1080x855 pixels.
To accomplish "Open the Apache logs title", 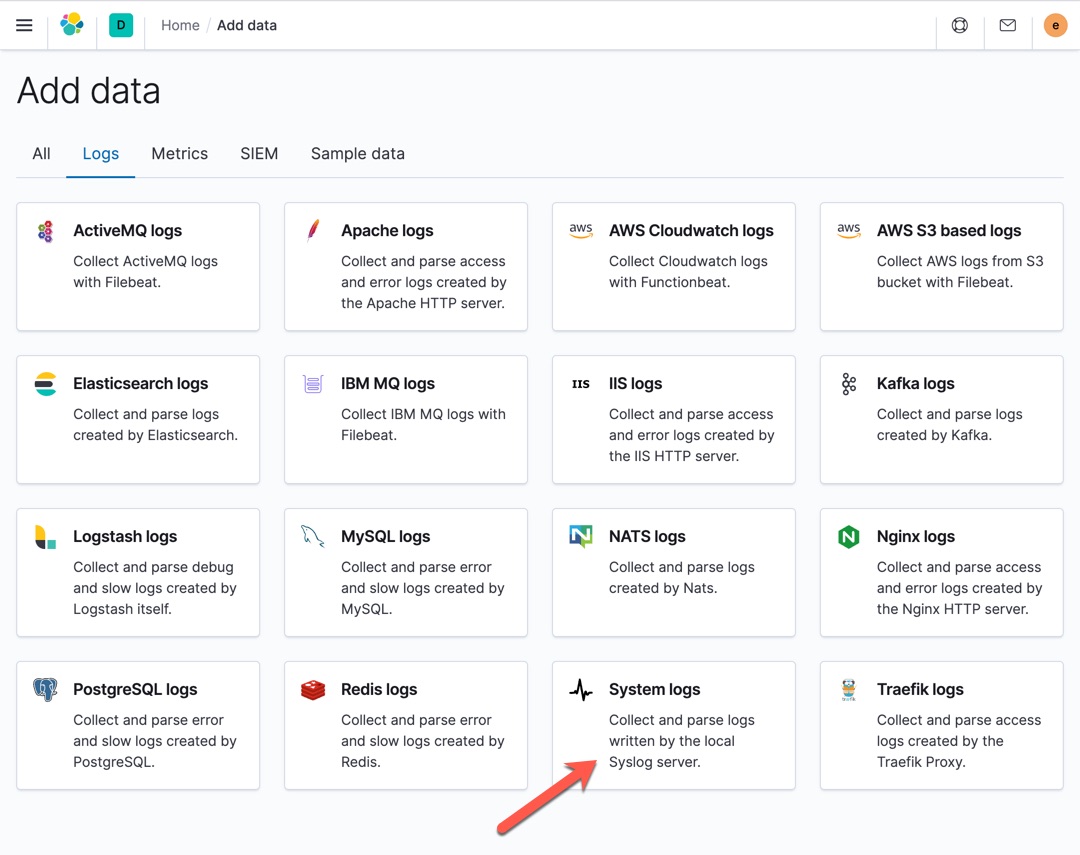I will (387, 231).
